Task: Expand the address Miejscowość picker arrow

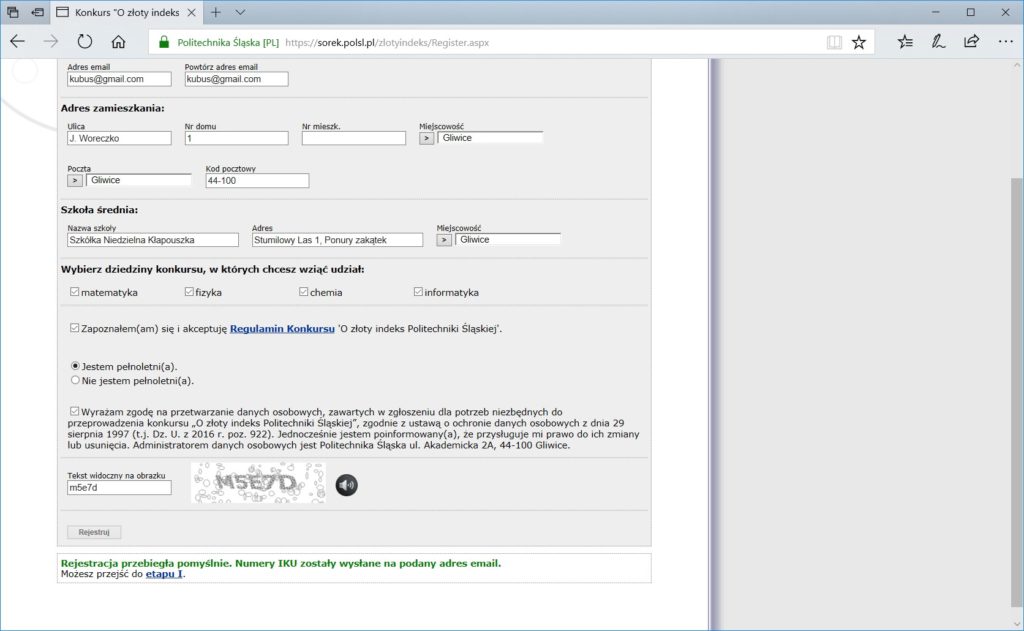Action: pos(427,138)
